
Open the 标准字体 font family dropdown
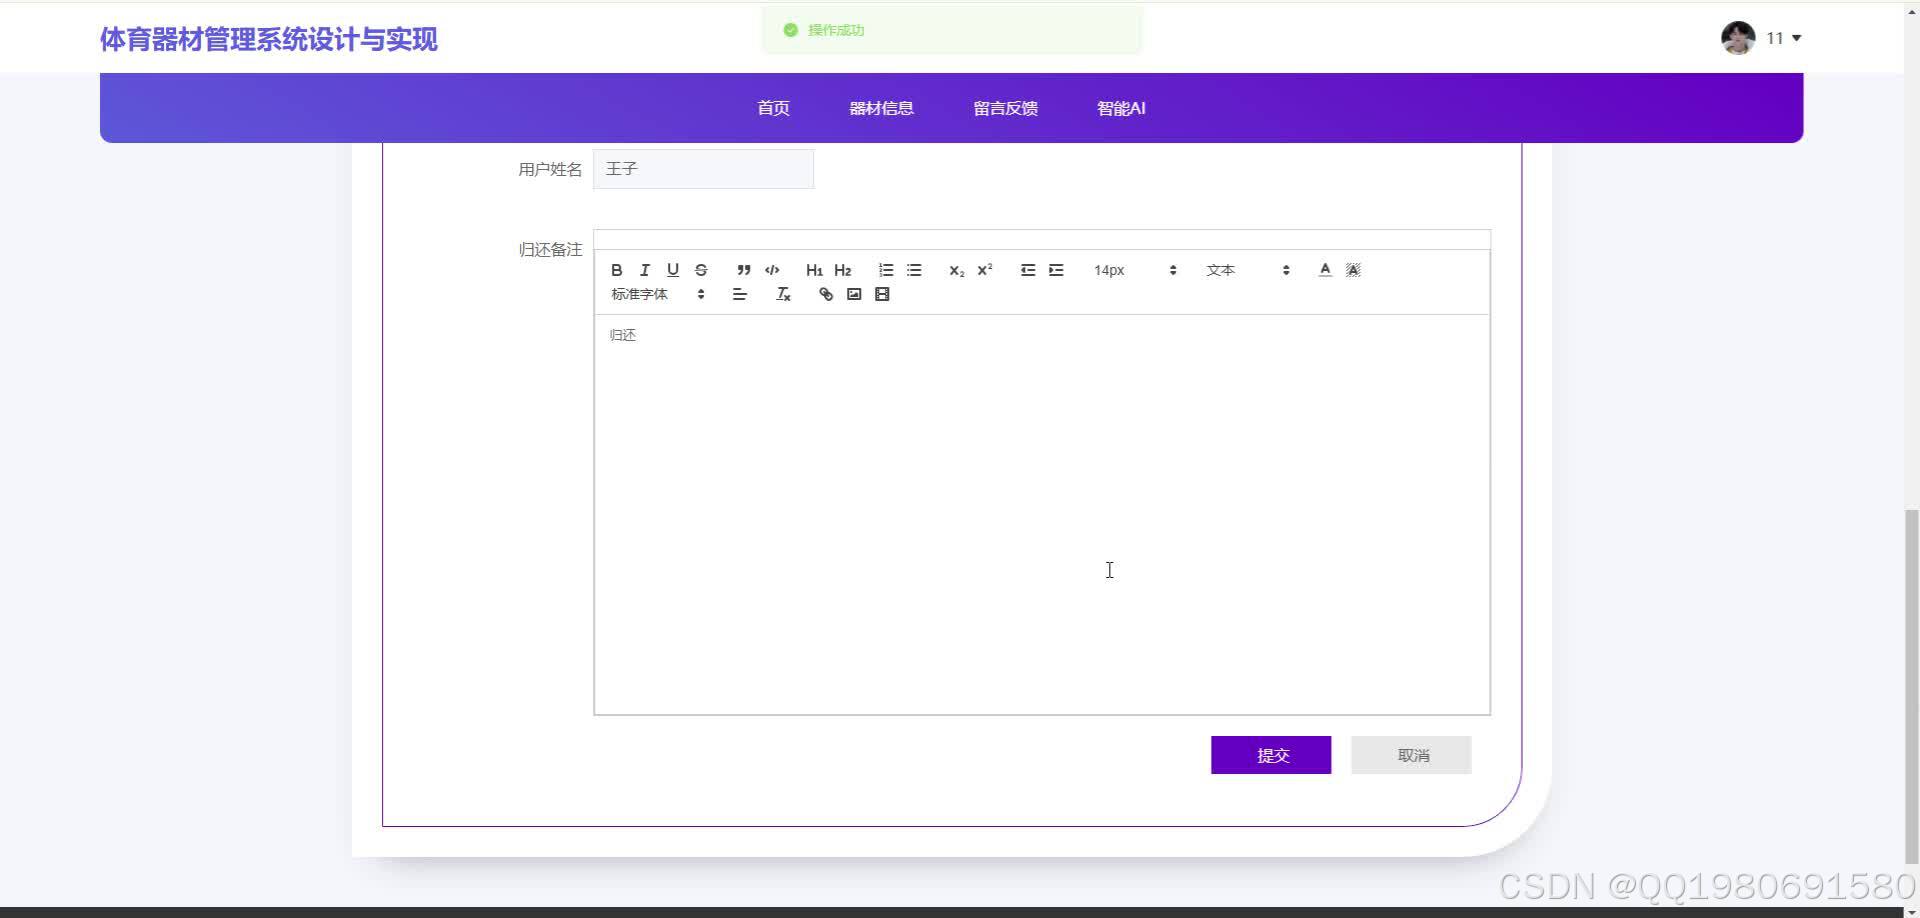tap(655, 294)
